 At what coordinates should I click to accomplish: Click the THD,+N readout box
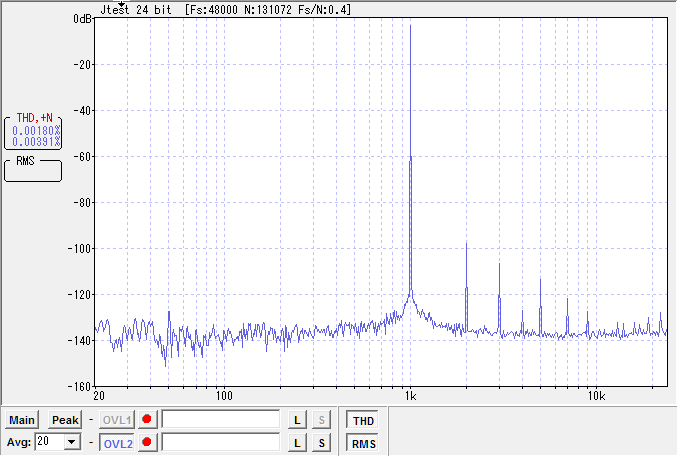click(x=33, y=132)
